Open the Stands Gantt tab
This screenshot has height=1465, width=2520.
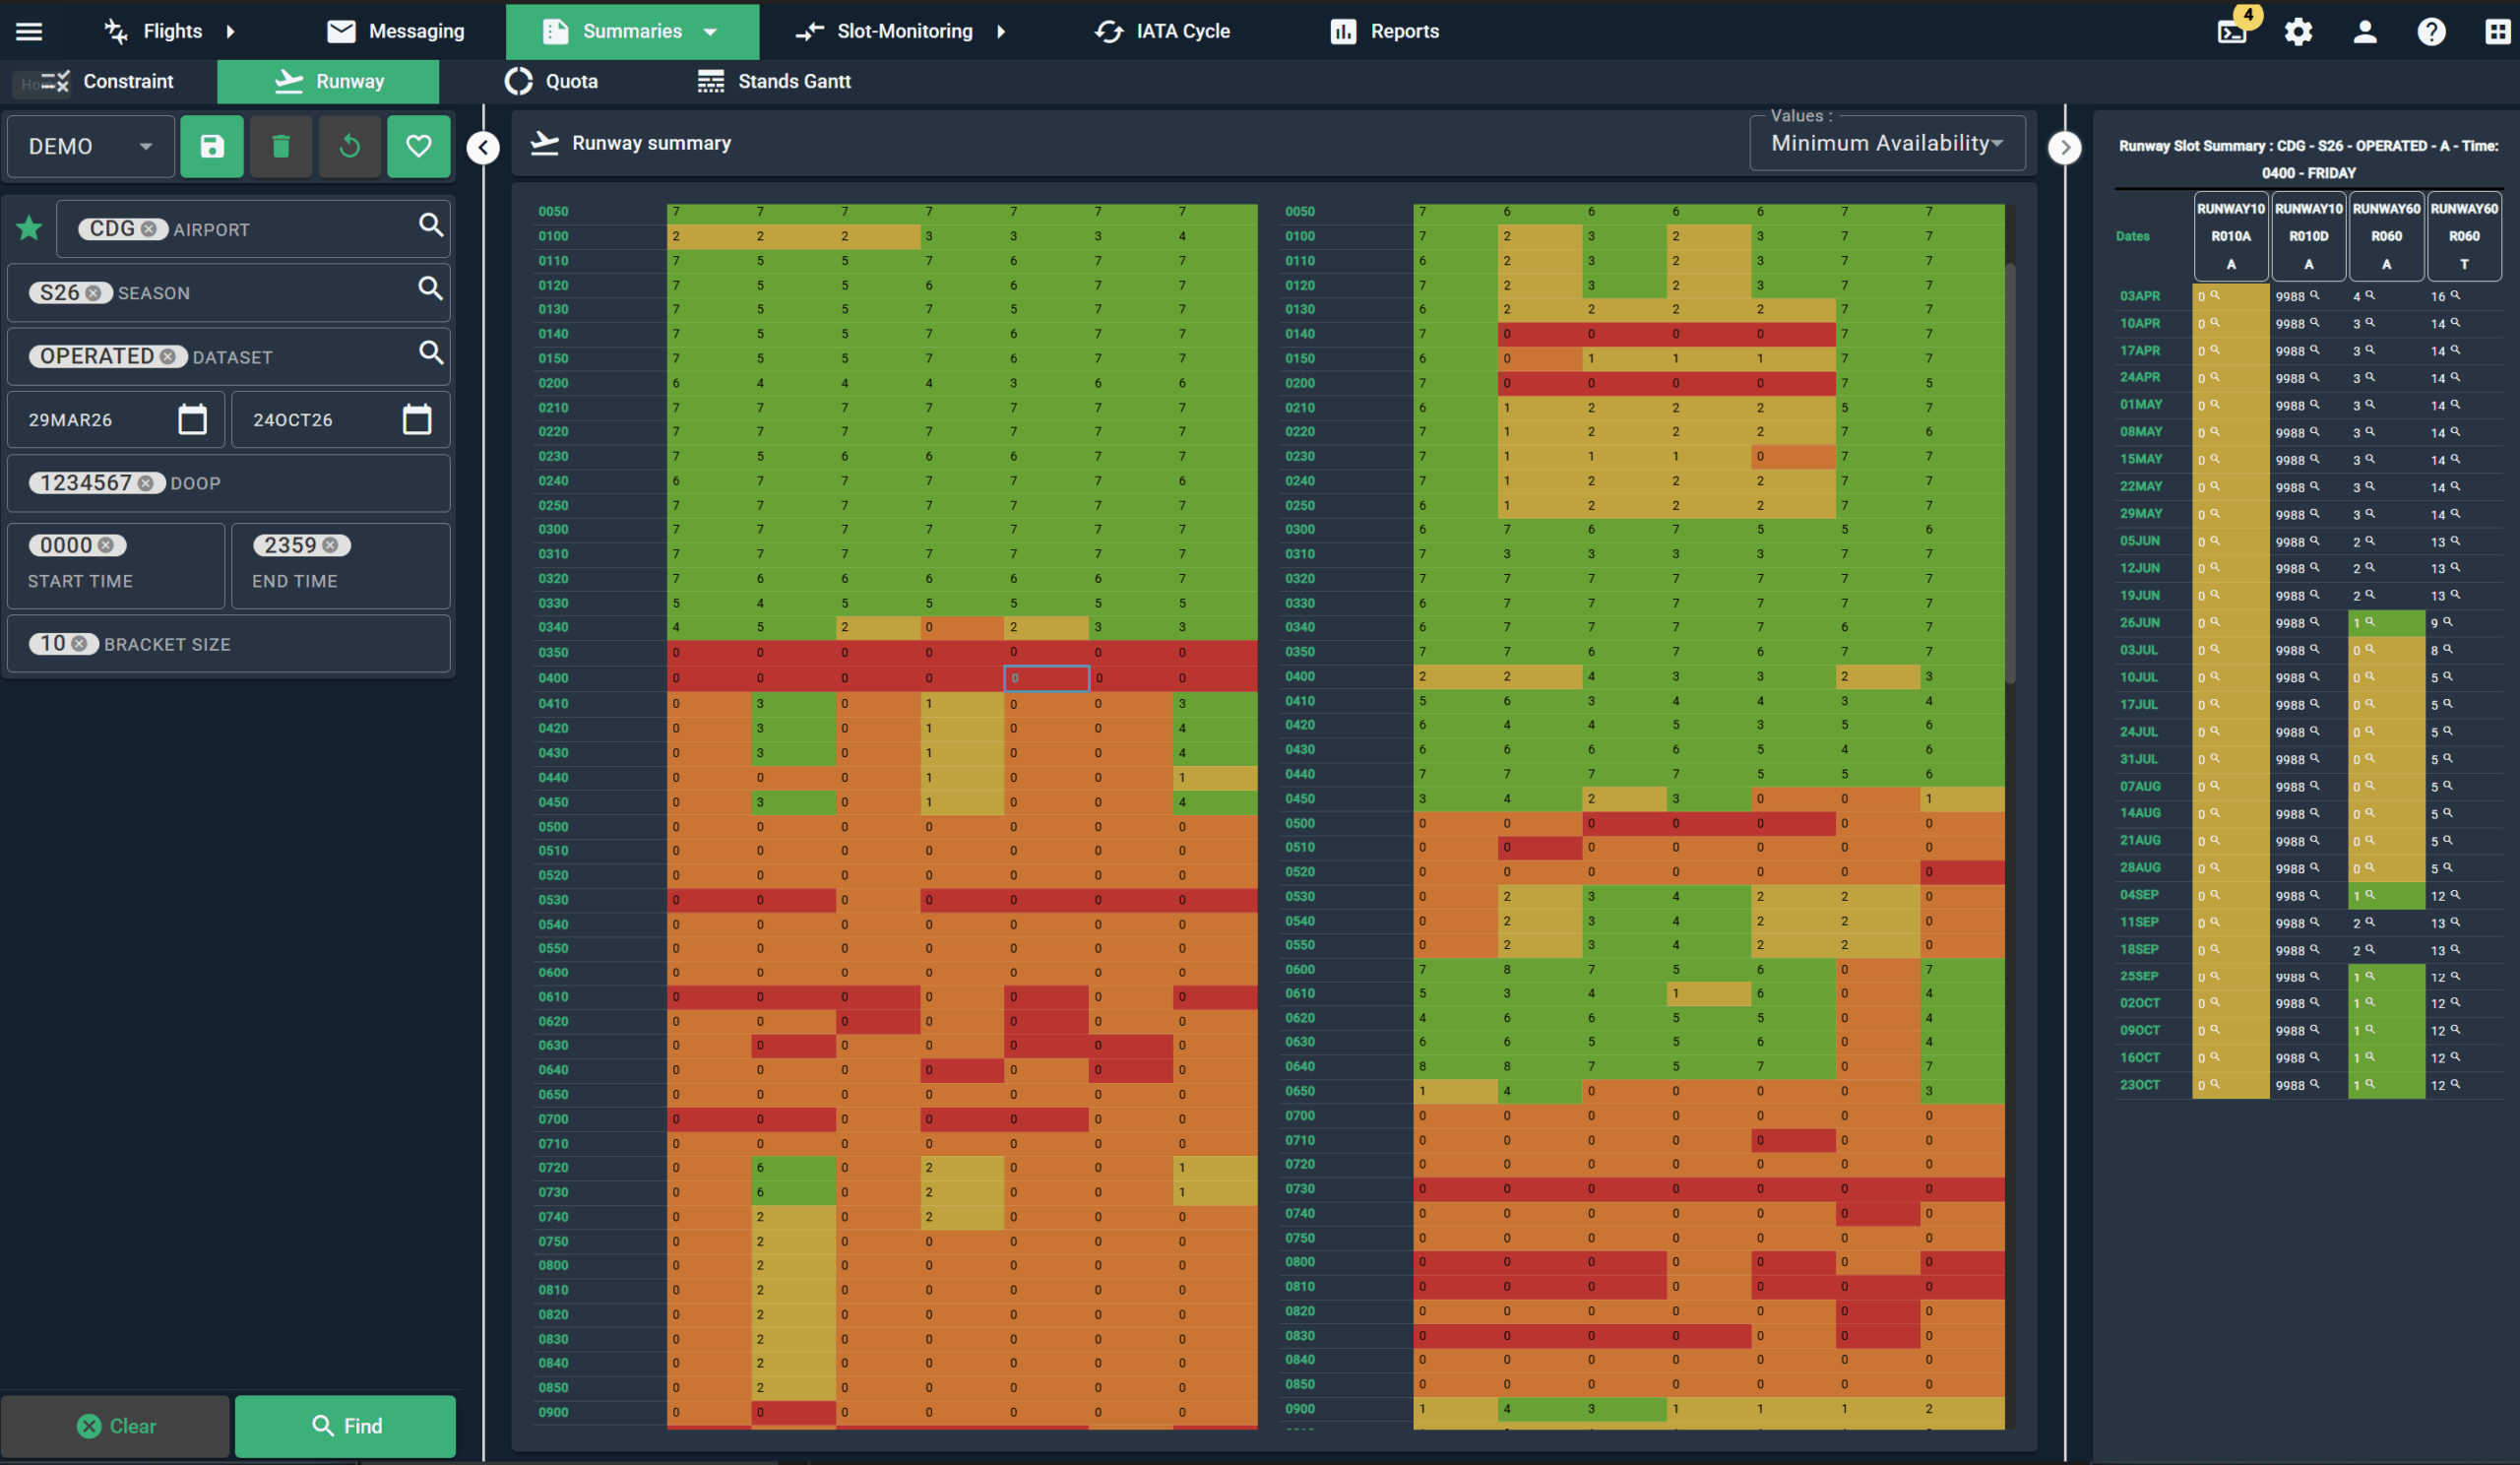tap(774, 81)
